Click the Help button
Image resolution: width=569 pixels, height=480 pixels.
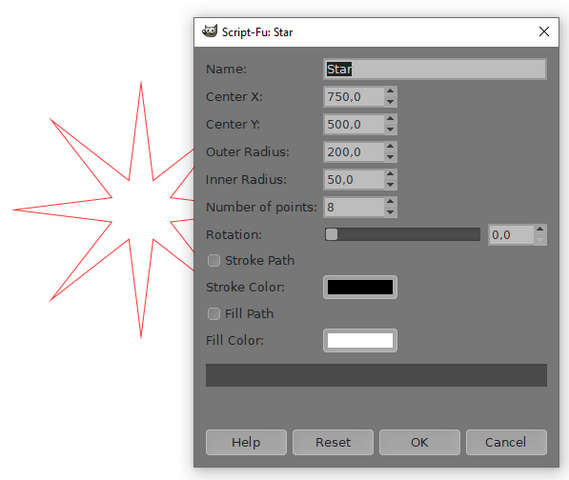click(x=246, y=442)
